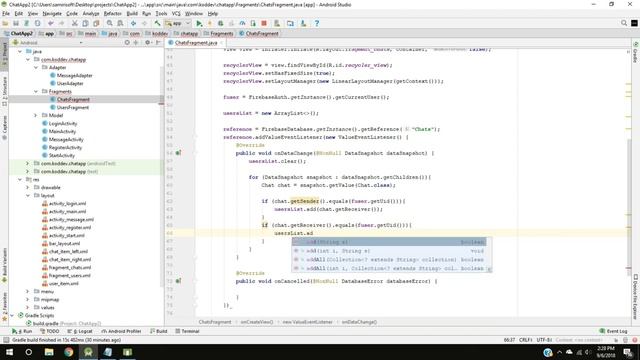Open the run configuration app dropdown
This screenshot has width=640, height=360.
(178, 23)
